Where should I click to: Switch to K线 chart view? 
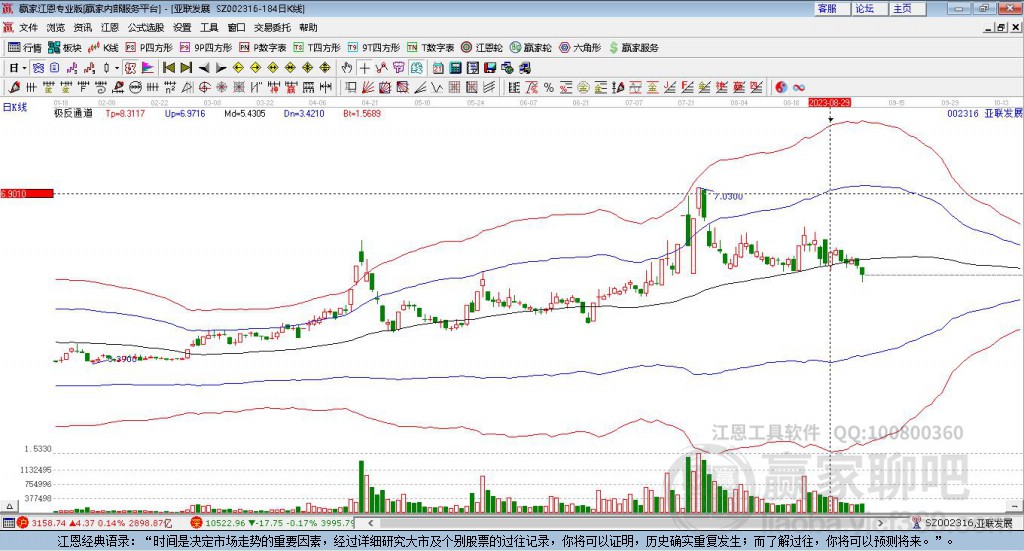(x=103, y=48)
